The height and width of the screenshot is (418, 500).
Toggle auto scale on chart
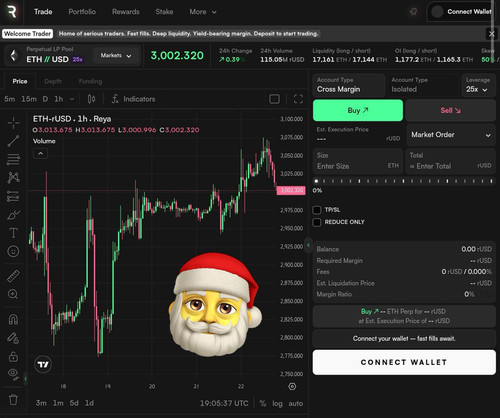tap(296, 403)
